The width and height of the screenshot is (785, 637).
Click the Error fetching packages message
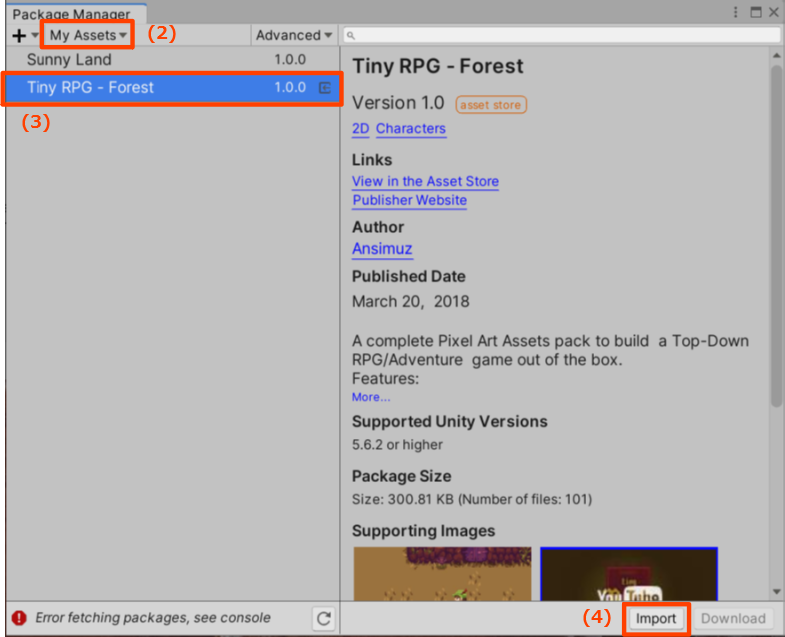tap(153, 618)
